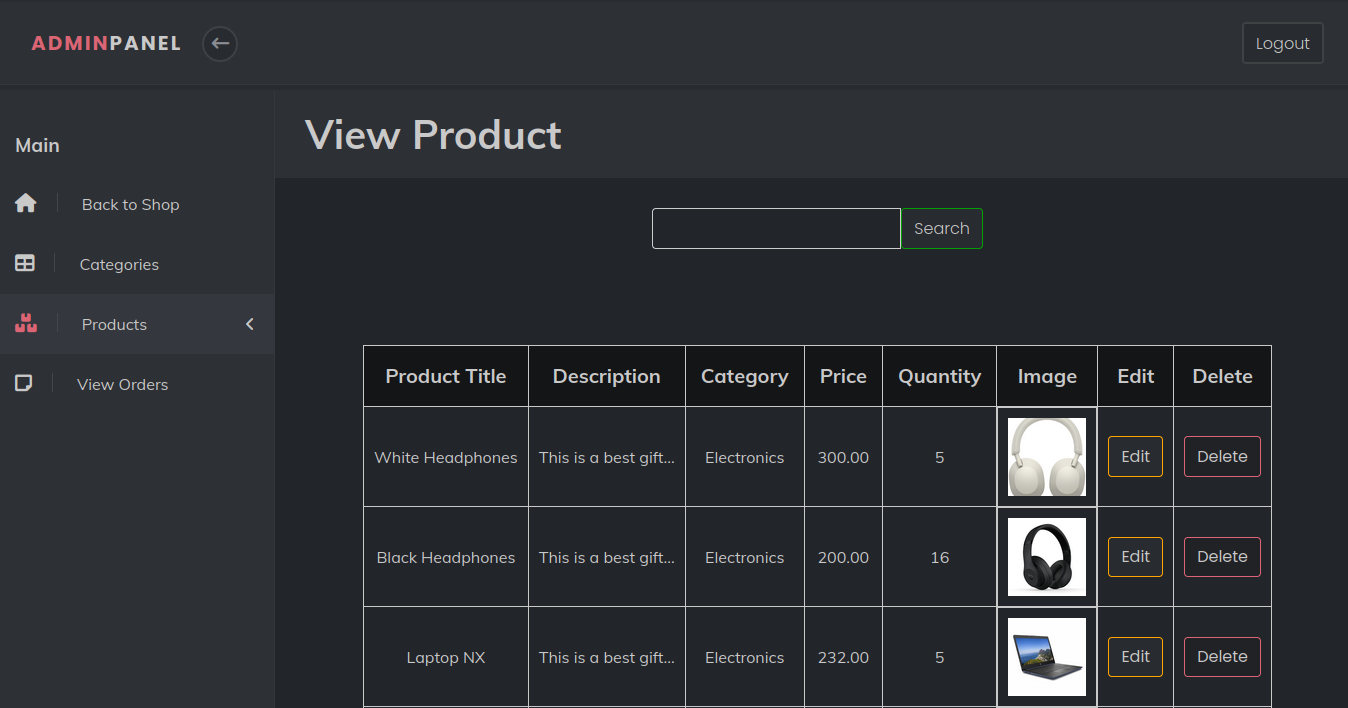Viewport: 1348px width, 708px height.
Task: Delete the Black Headphones product
Action: pos(1222,557)
